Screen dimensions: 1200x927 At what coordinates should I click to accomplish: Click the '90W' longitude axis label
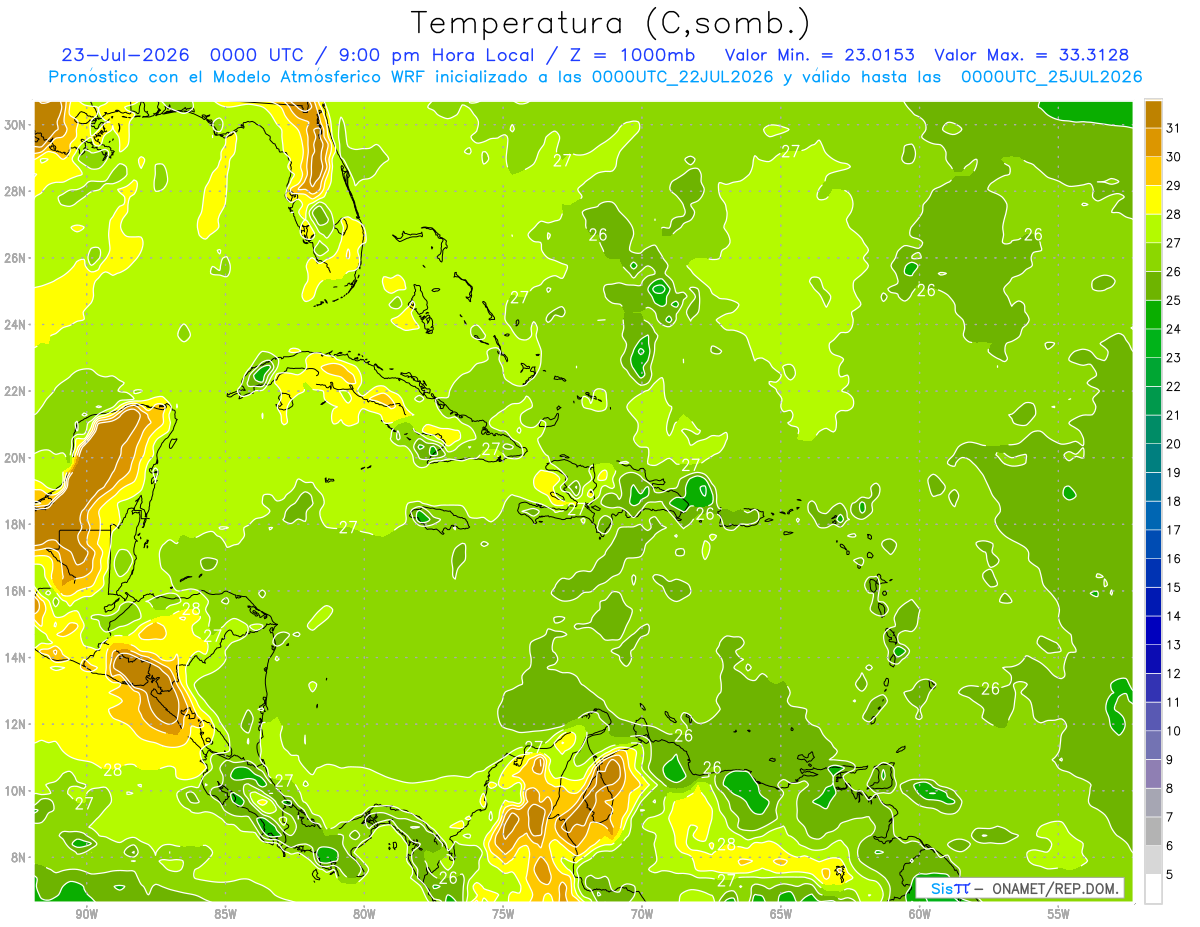(86, 914)
